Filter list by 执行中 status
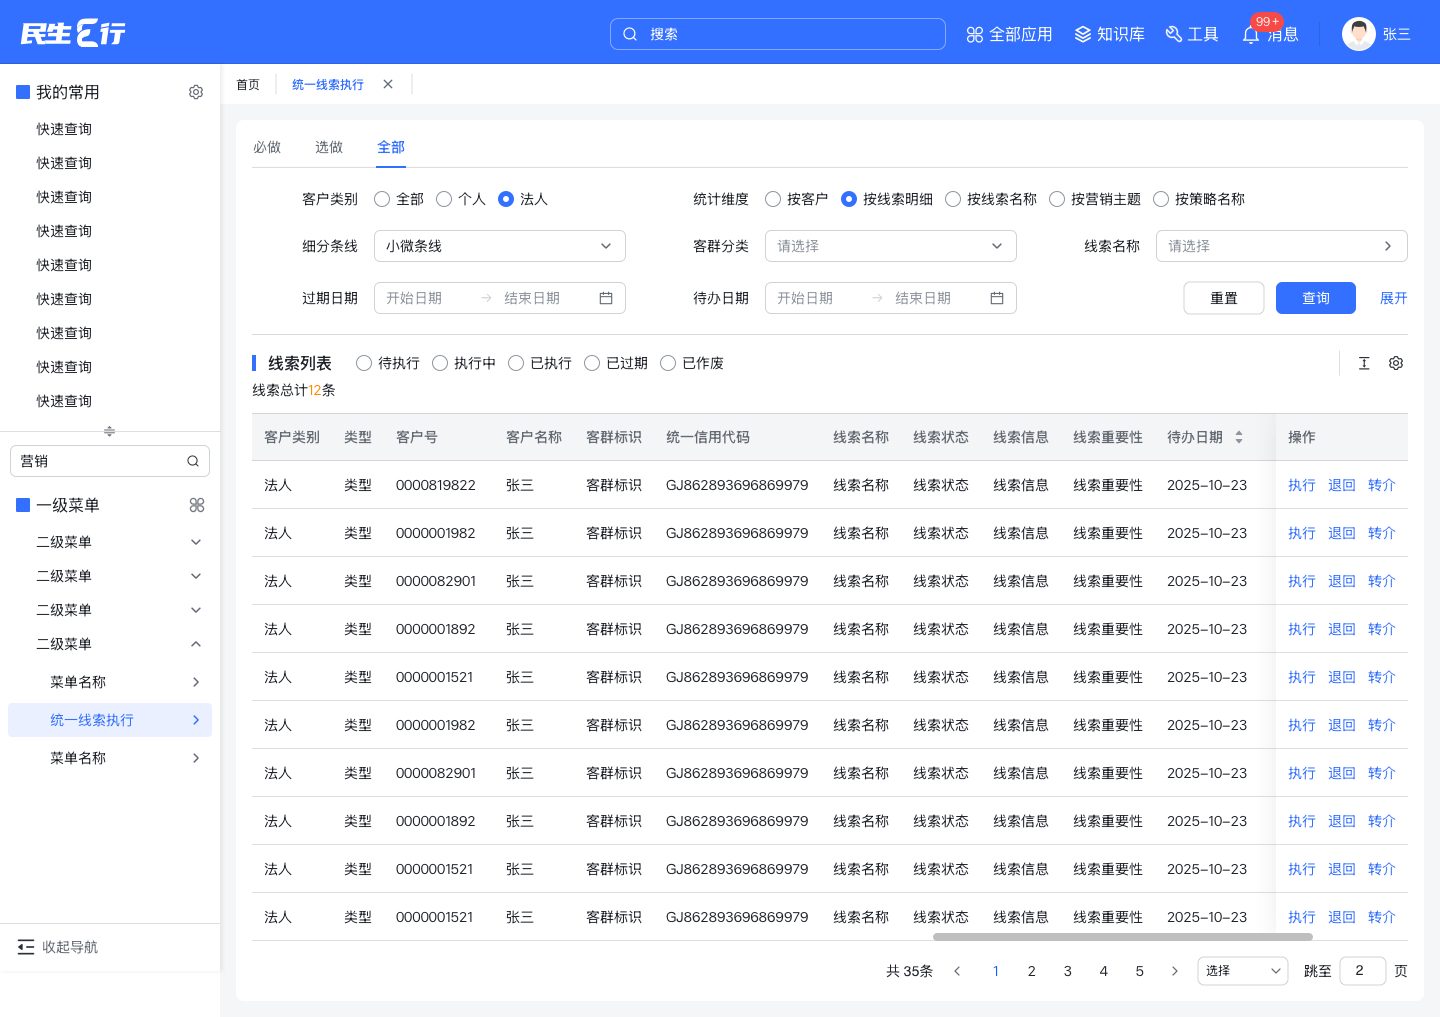Viewport: 1440px width, 1017px height. pyautogui.click(x=440, y=363)
